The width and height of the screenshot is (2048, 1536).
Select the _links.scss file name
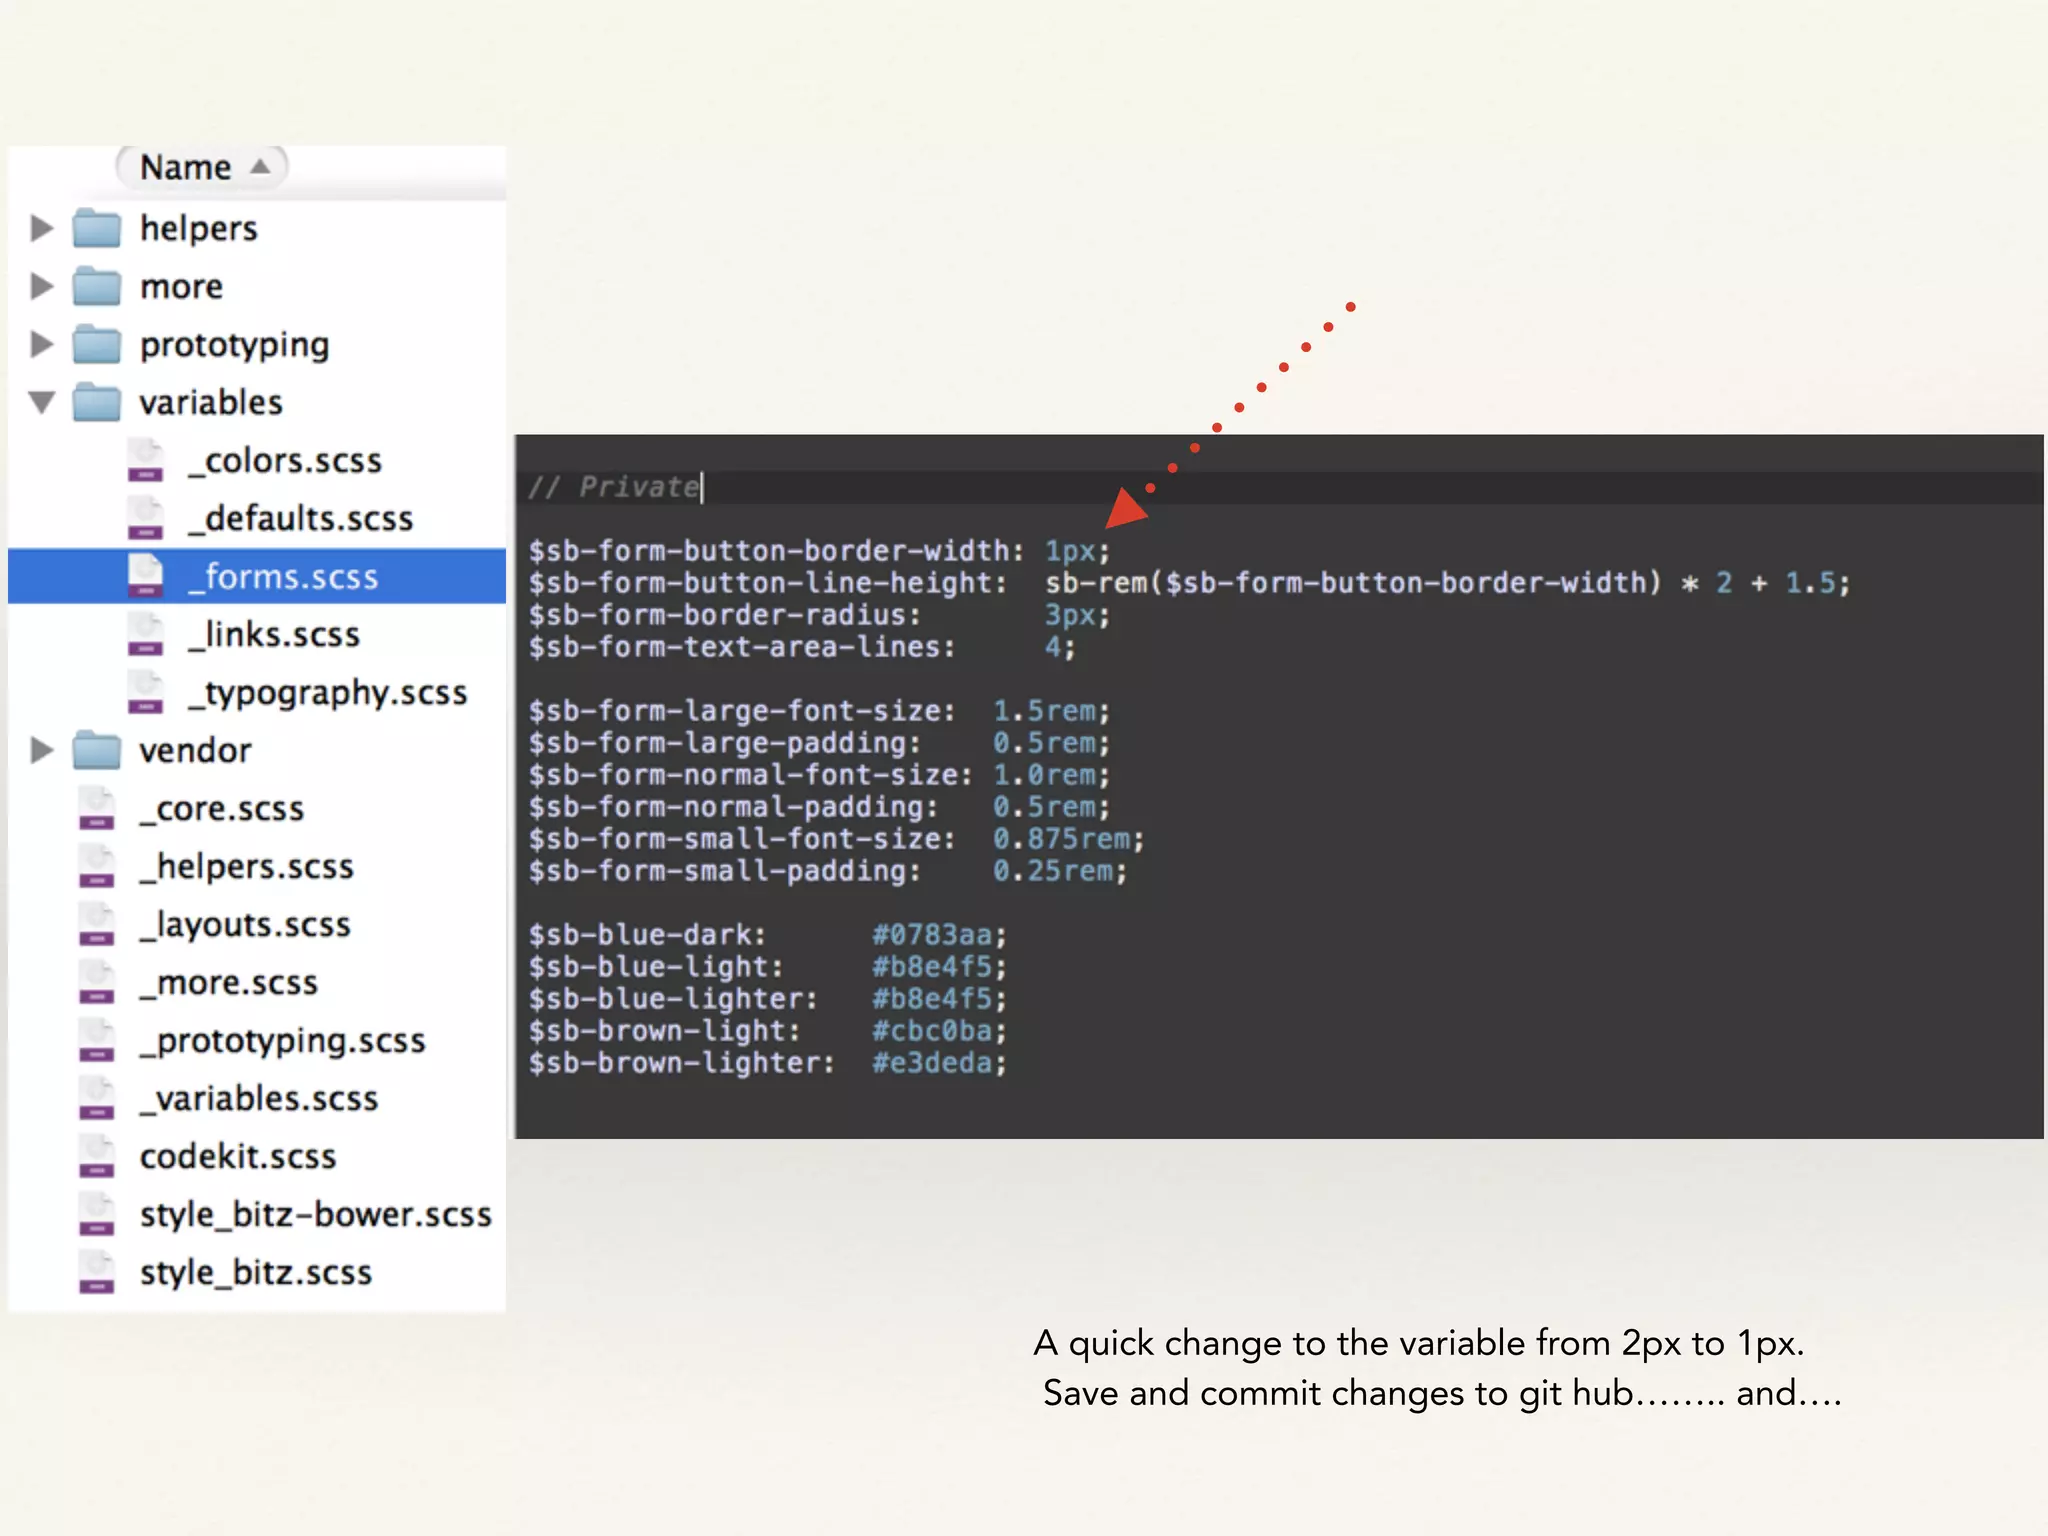pyautogui.click(x=274, y=635)
